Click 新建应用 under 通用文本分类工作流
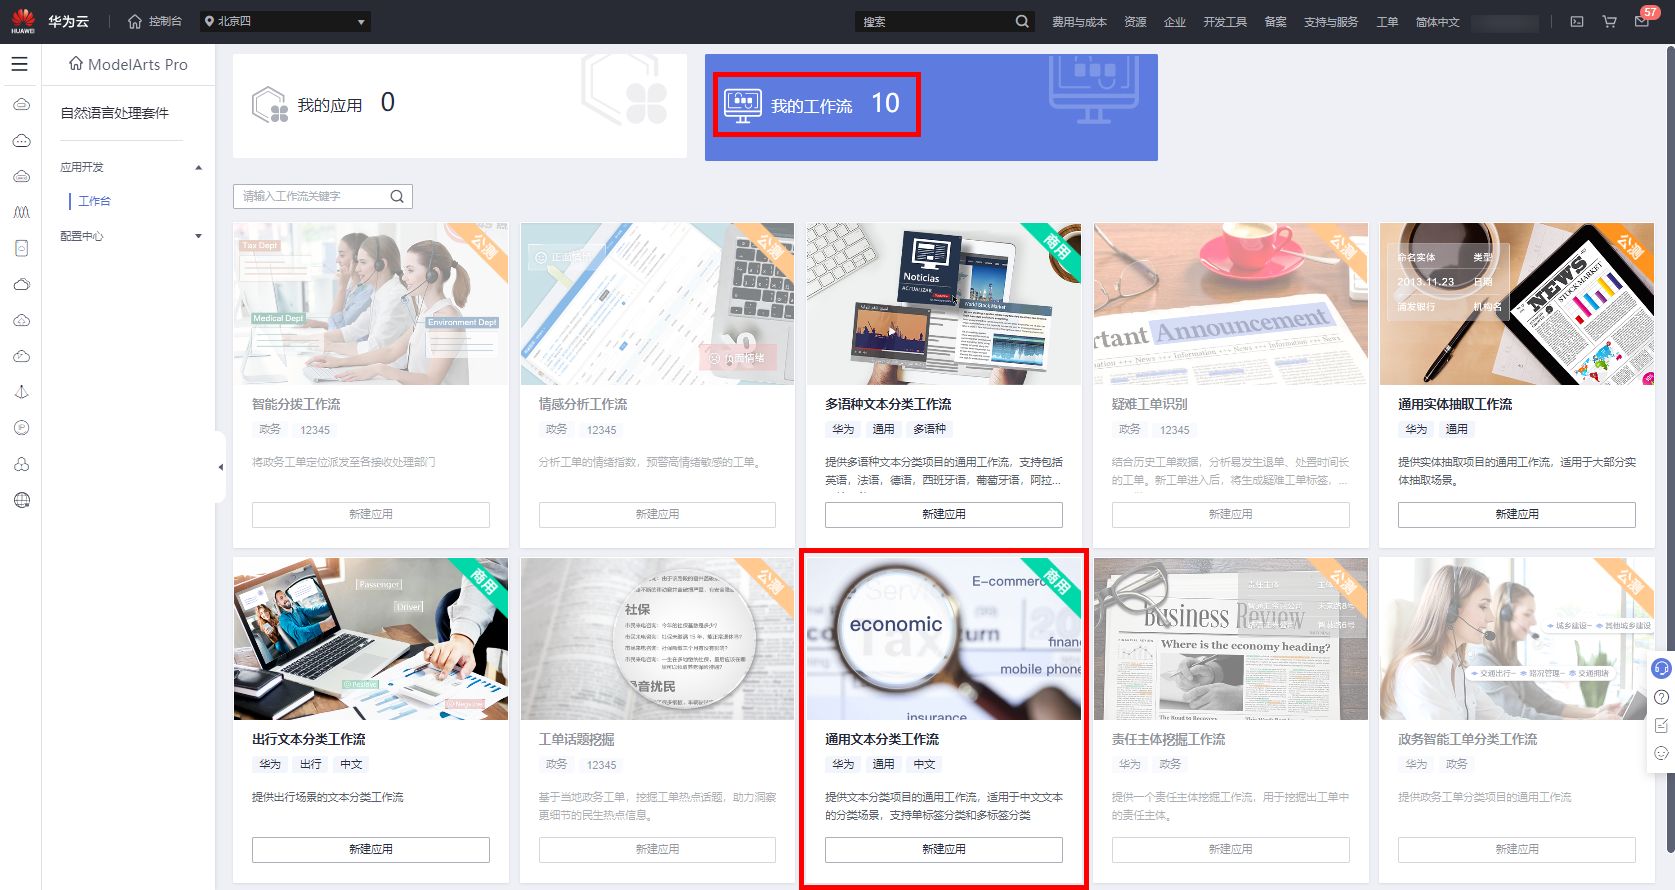Viewport: 1675px width, 890px height. click(x=943, y=849)
